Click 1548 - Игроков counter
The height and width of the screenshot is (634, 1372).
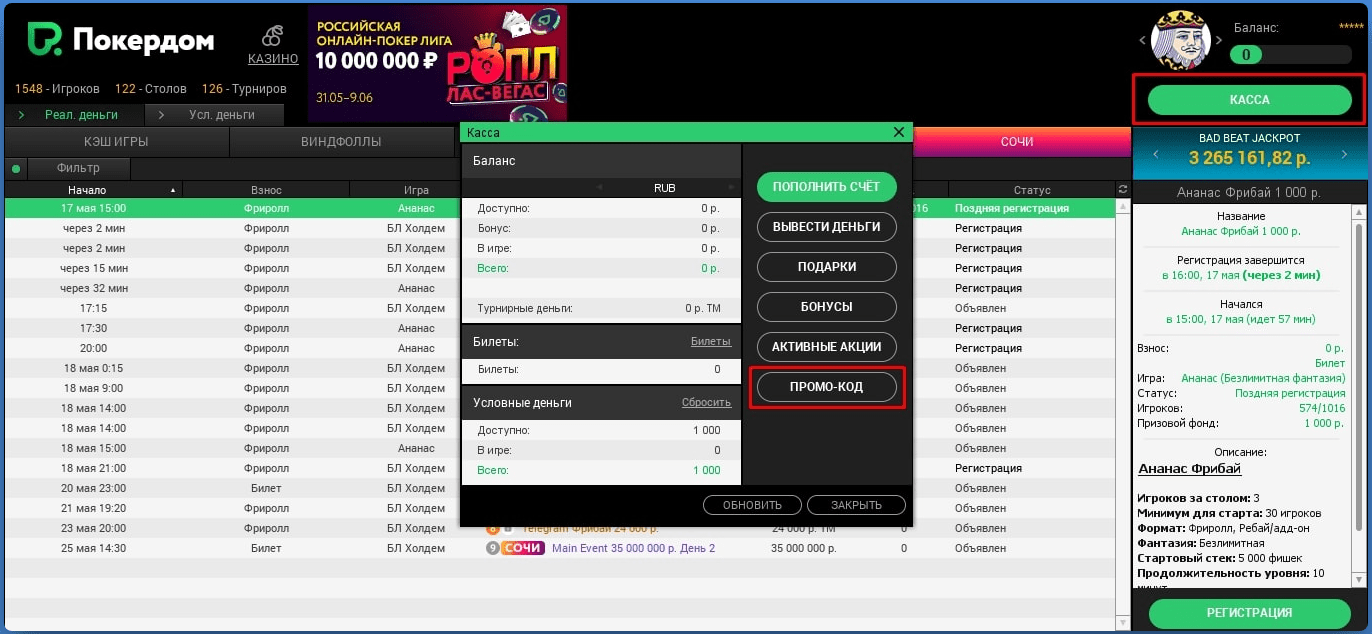pos(58,89)
